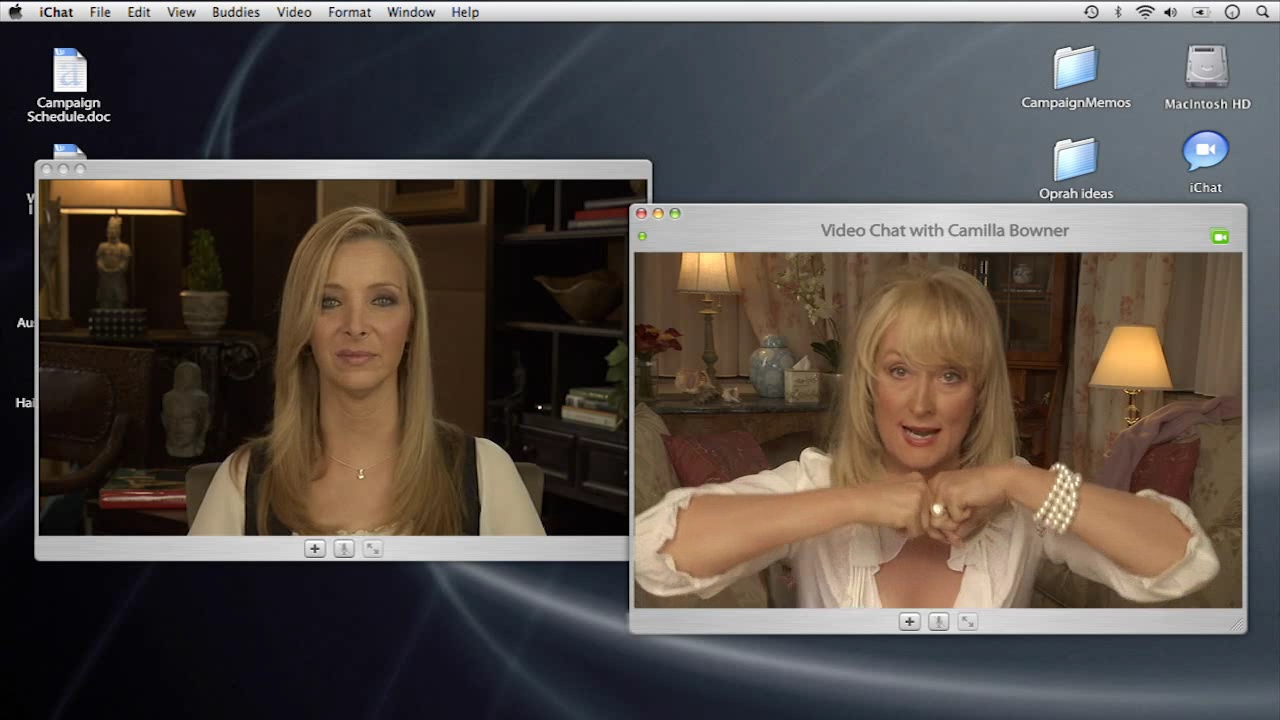Zoom the Camilla Bowner video chat window
The image size is (1280, 720).
click(x=675, y=213)
